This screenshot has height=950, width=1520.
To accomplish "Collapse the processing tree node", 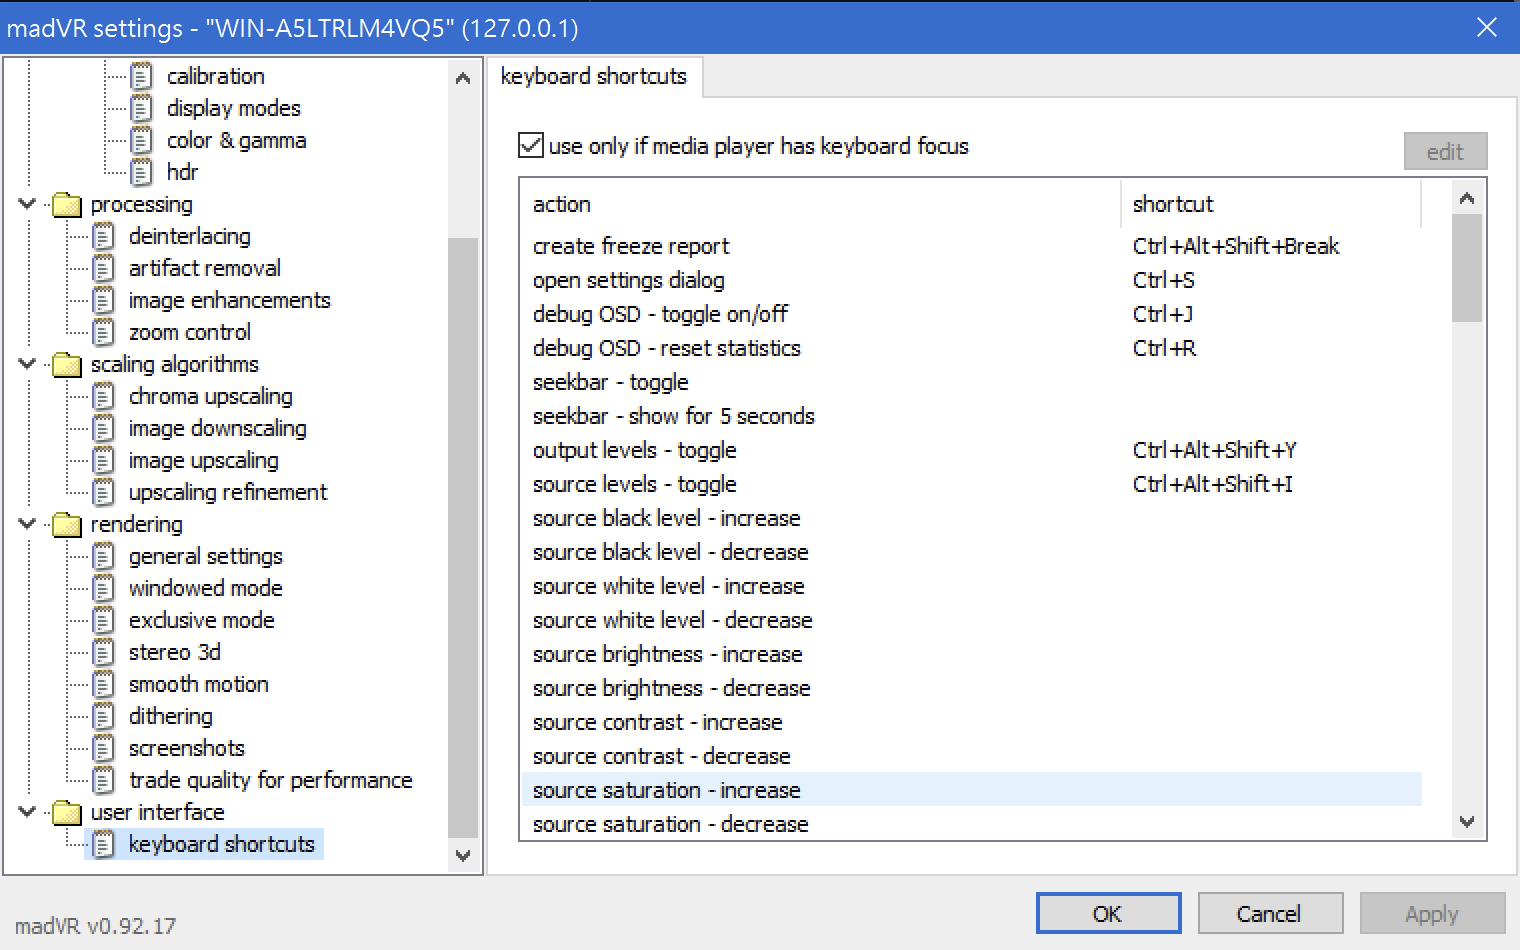I will tap(27, 204).
